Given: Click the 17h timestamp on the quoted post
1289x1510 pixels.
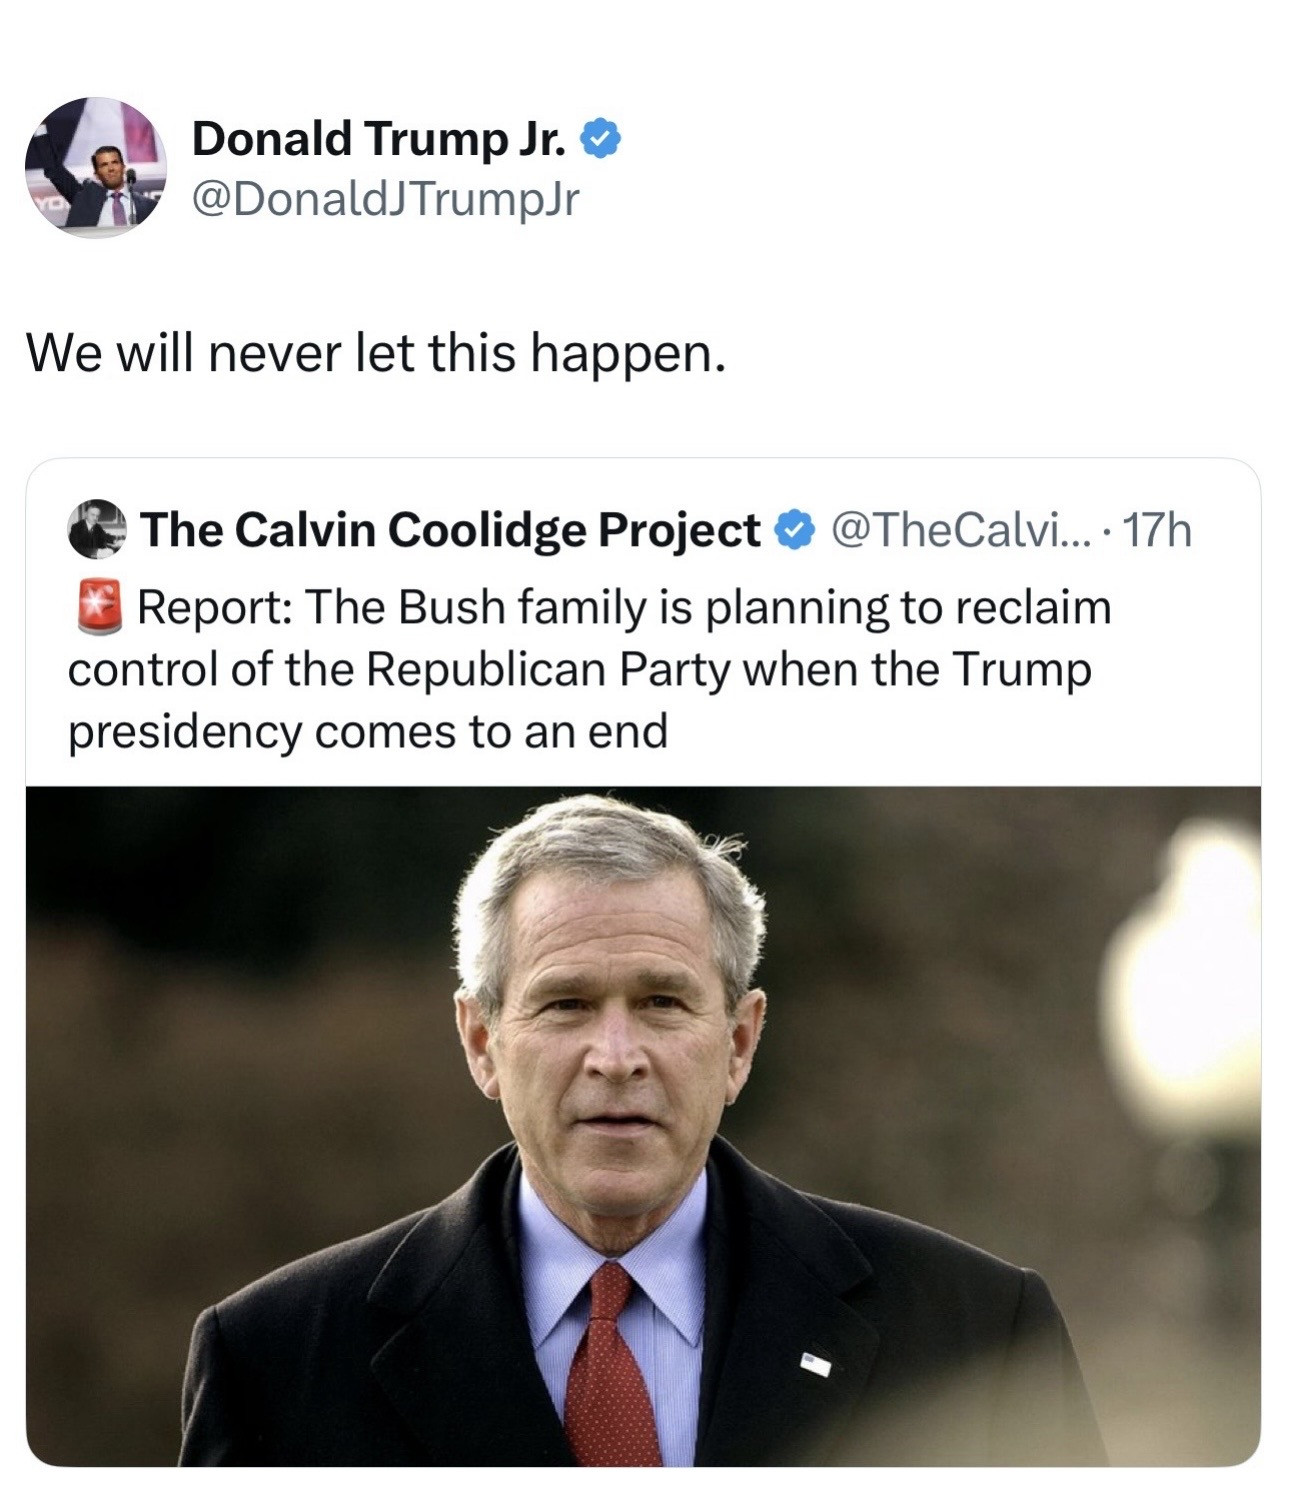Looking at the screenshot, I should (x=1158, y=530).
